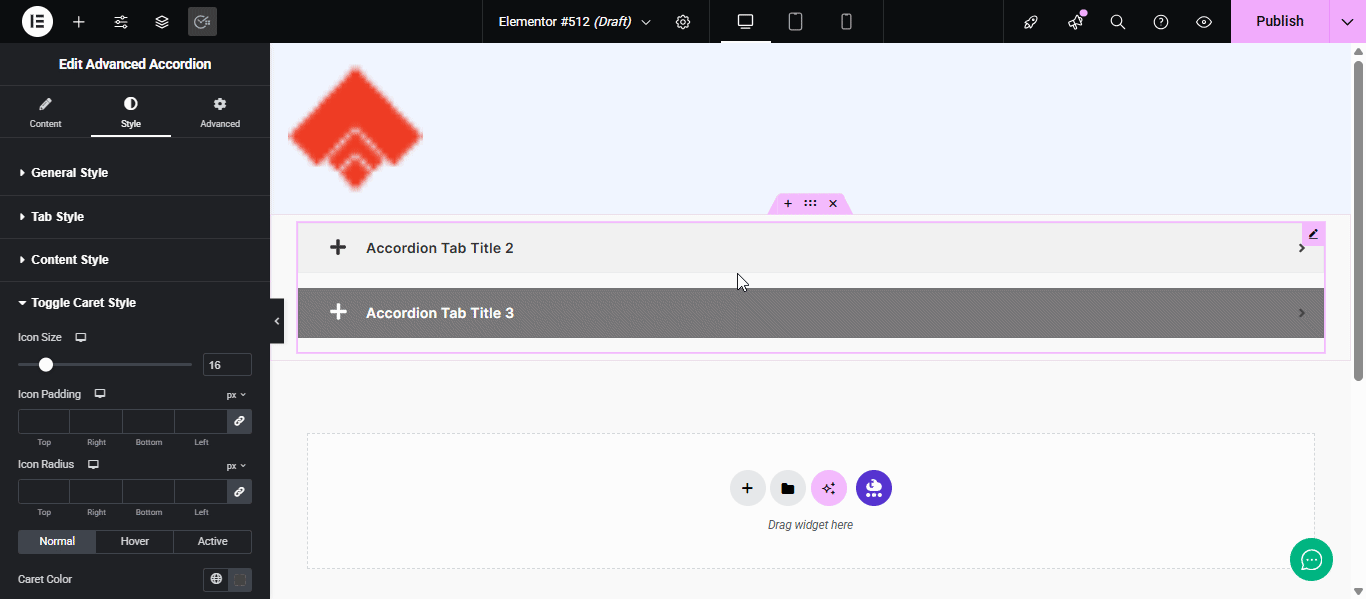Click Icon Size responsive device icon
Screen dimensions: 1366x599
(x=81, y=337)
